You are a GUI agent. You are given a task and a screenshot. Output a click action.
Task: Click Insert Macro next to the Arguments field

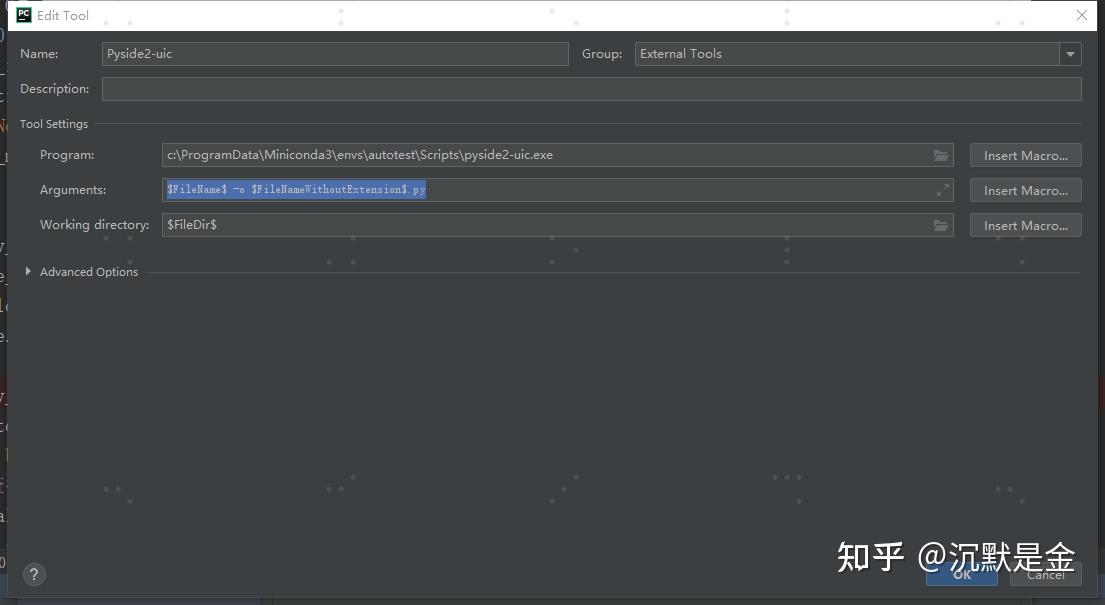[1025, 190]
